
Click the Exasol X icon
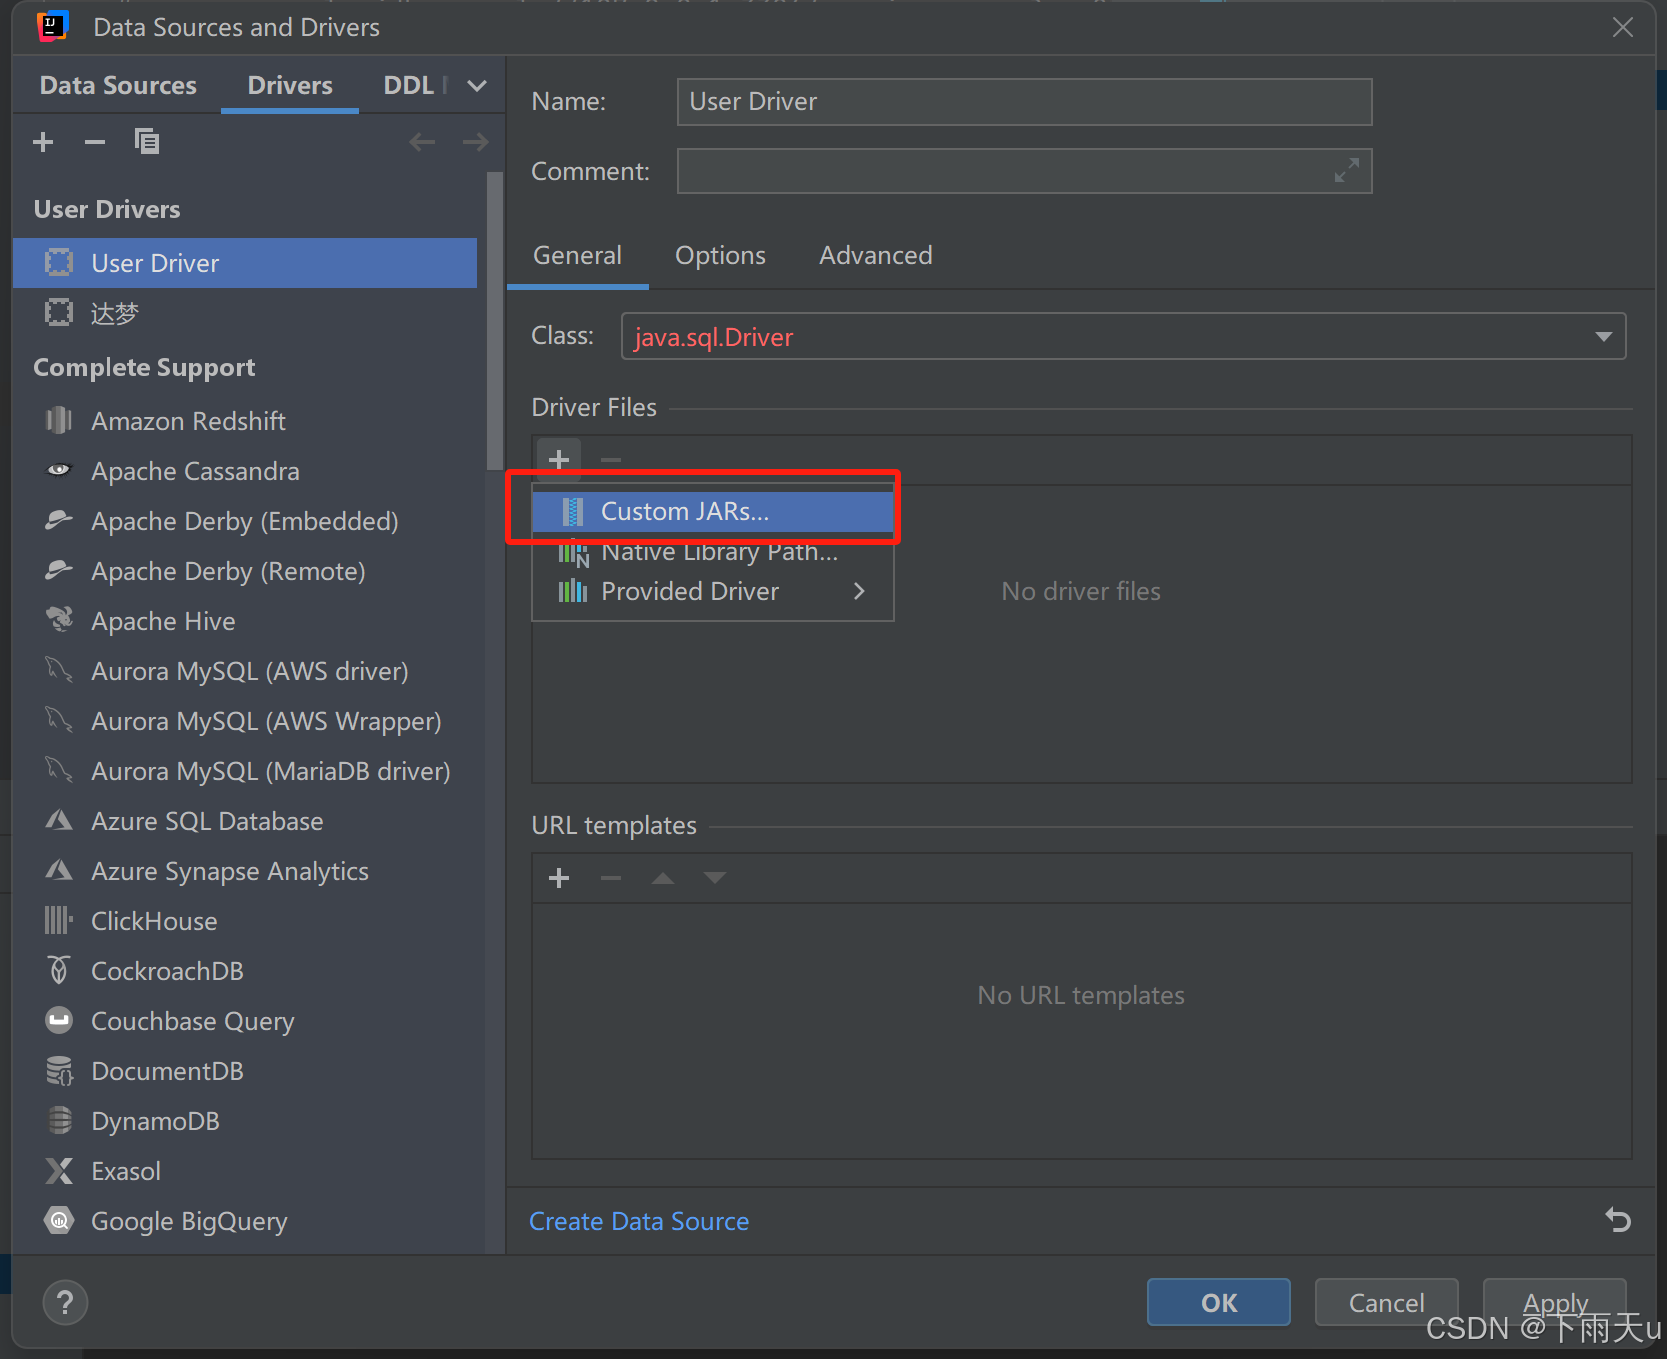pyautogui.click(x=59, y=1170)
